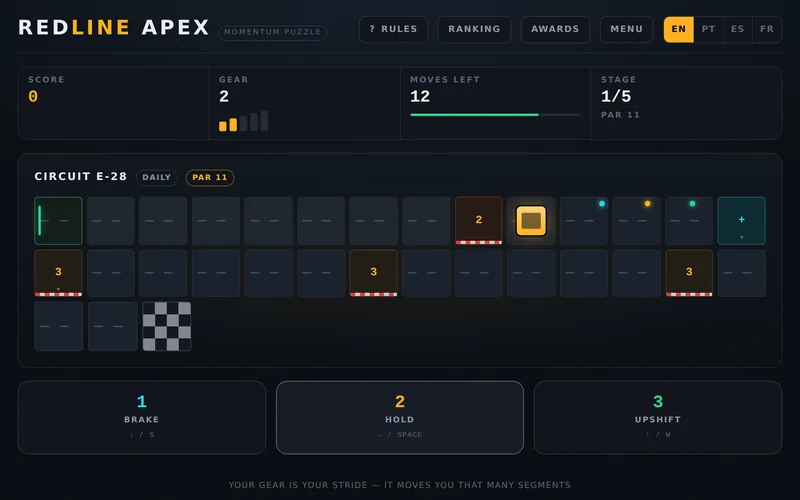The image size is (800, 500).
Task: Click the Momentum Puzzle tag
Action: click(x=272, y=32)
